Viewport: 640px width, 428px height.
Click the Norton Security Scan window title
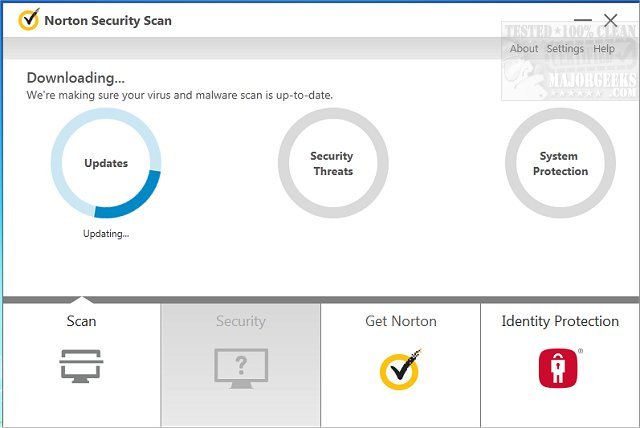[108, 20]
